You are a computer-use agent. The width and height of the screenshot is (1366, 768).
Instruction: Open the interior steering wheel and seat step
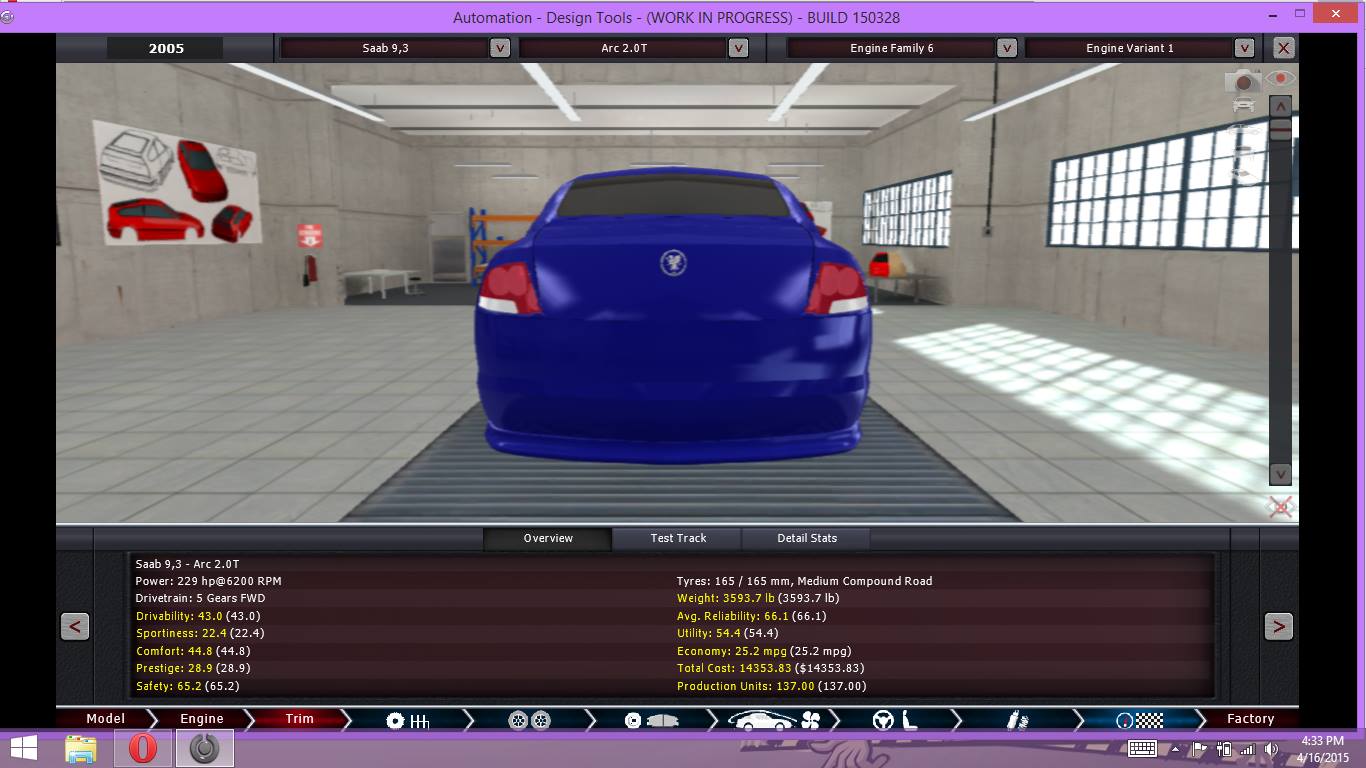tap(896, 720)
